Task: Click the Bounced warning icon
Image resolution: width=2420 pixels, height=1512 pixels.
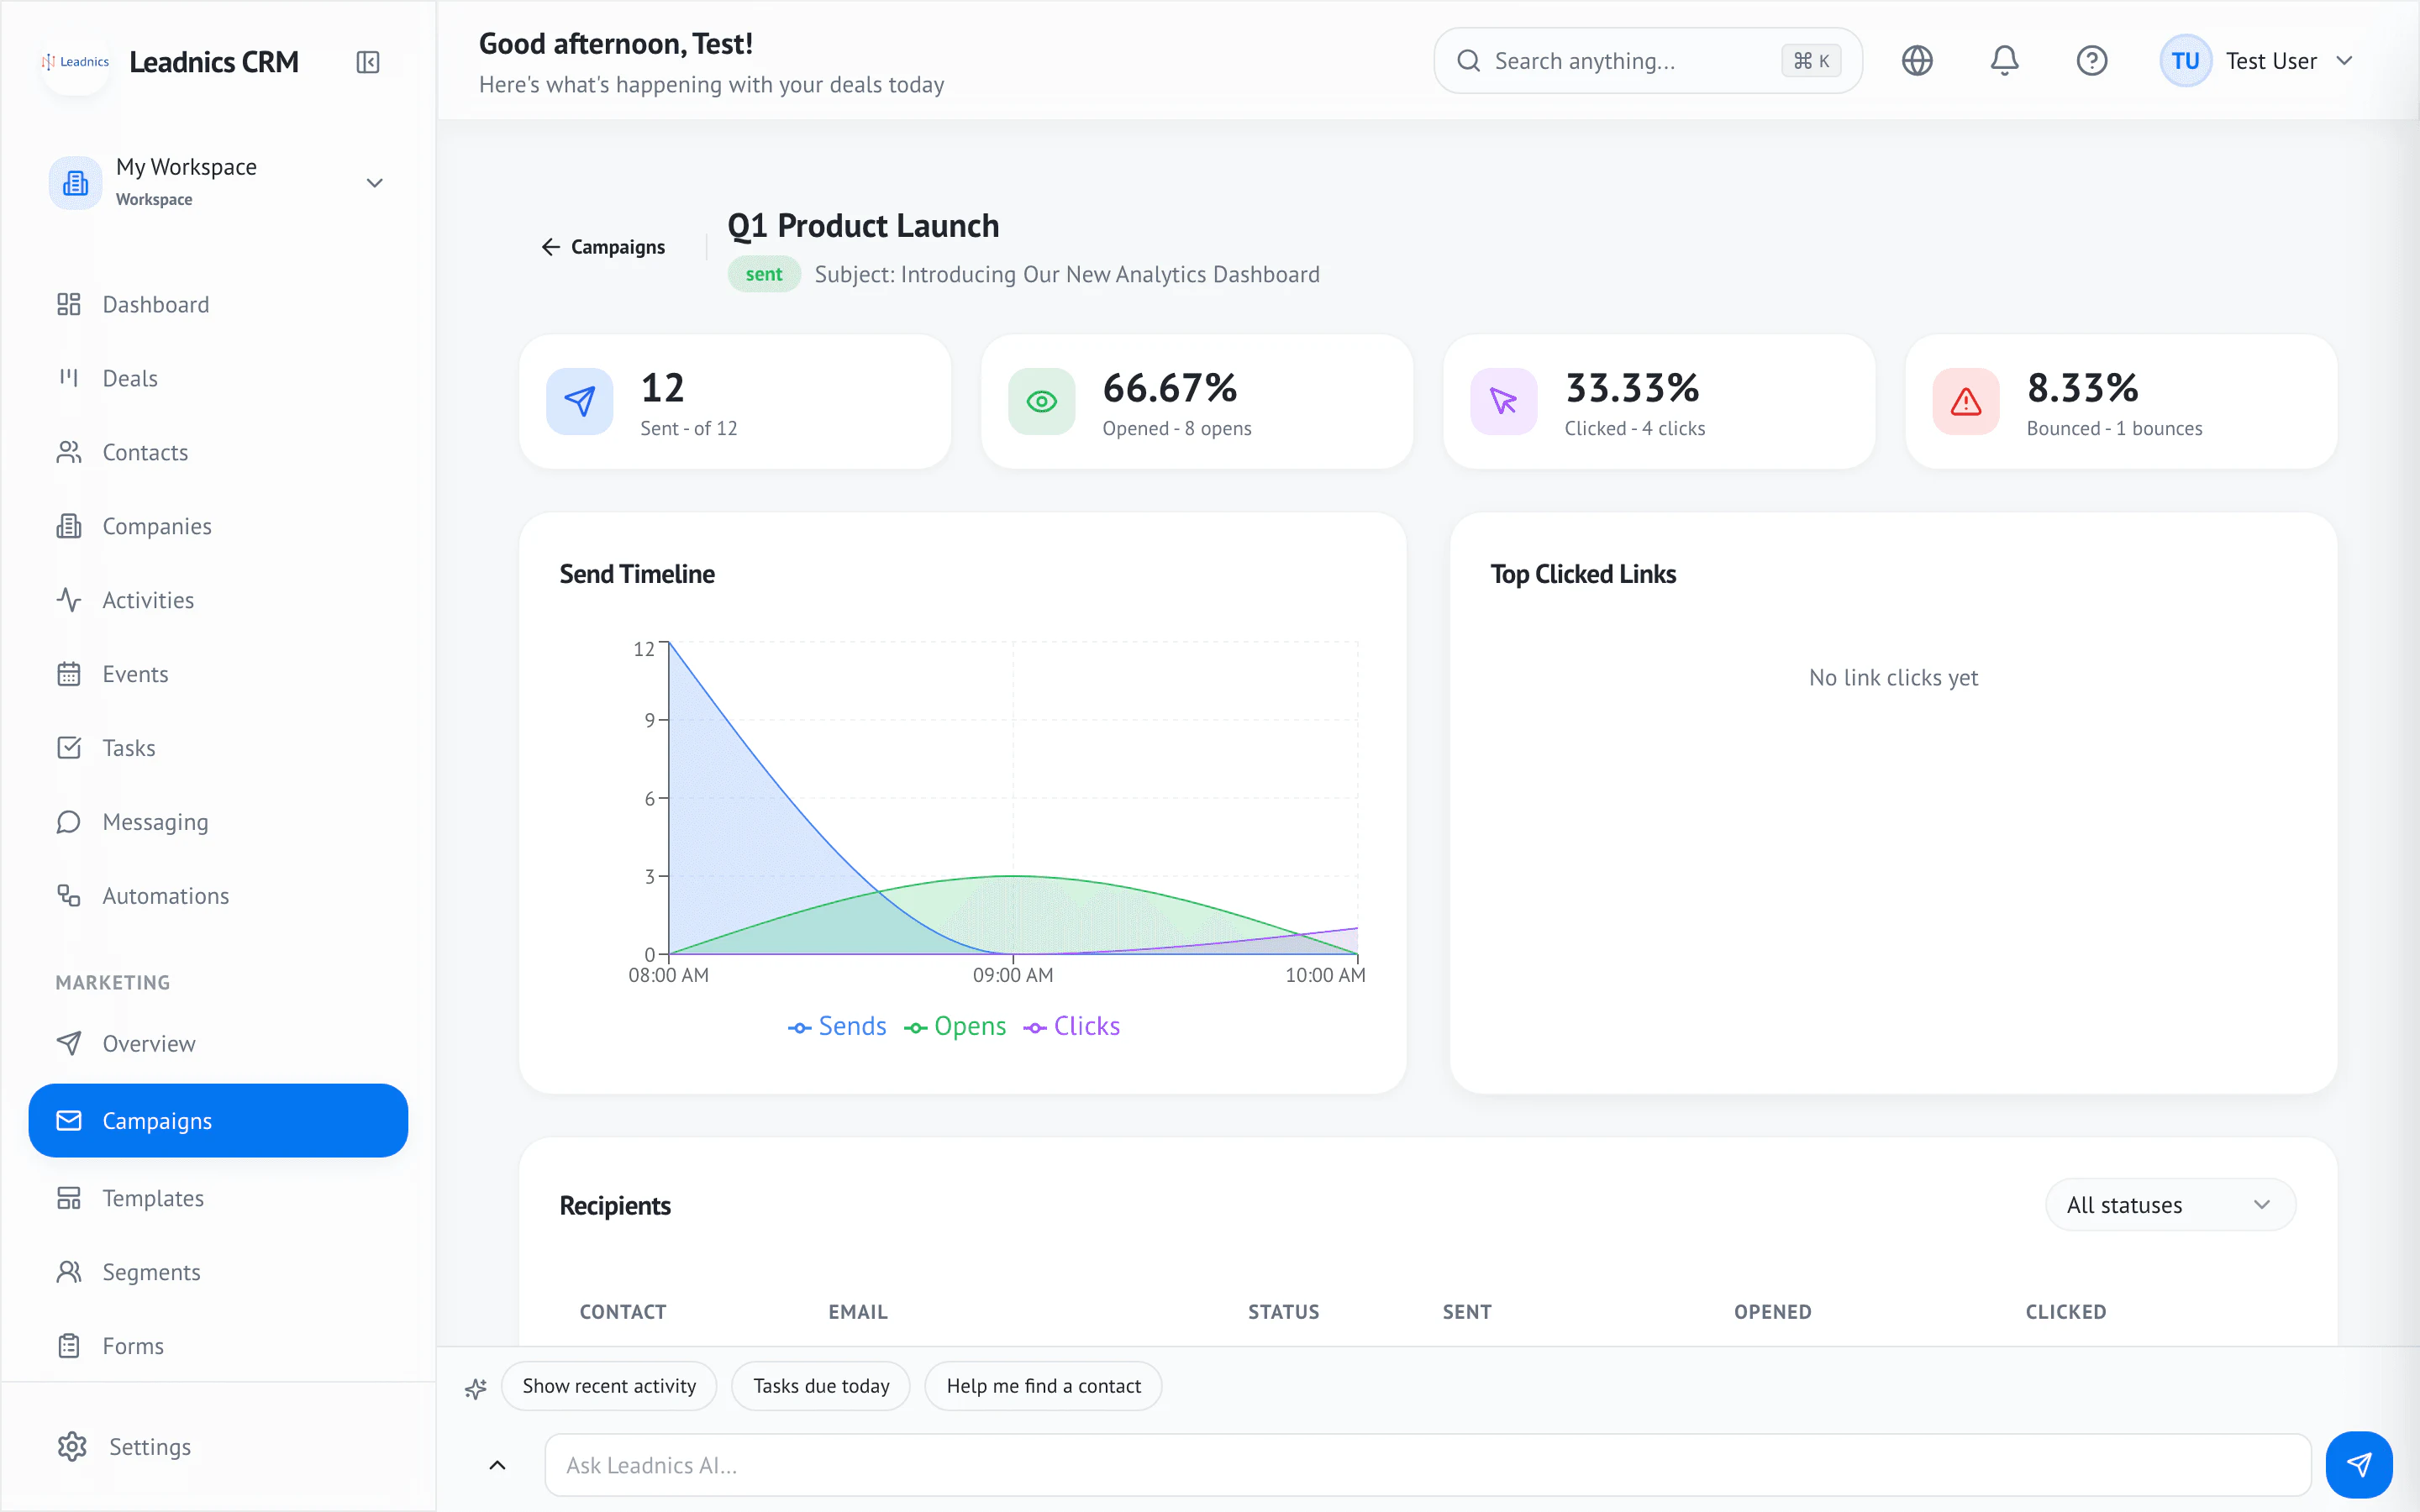Action: [1966, 402]
